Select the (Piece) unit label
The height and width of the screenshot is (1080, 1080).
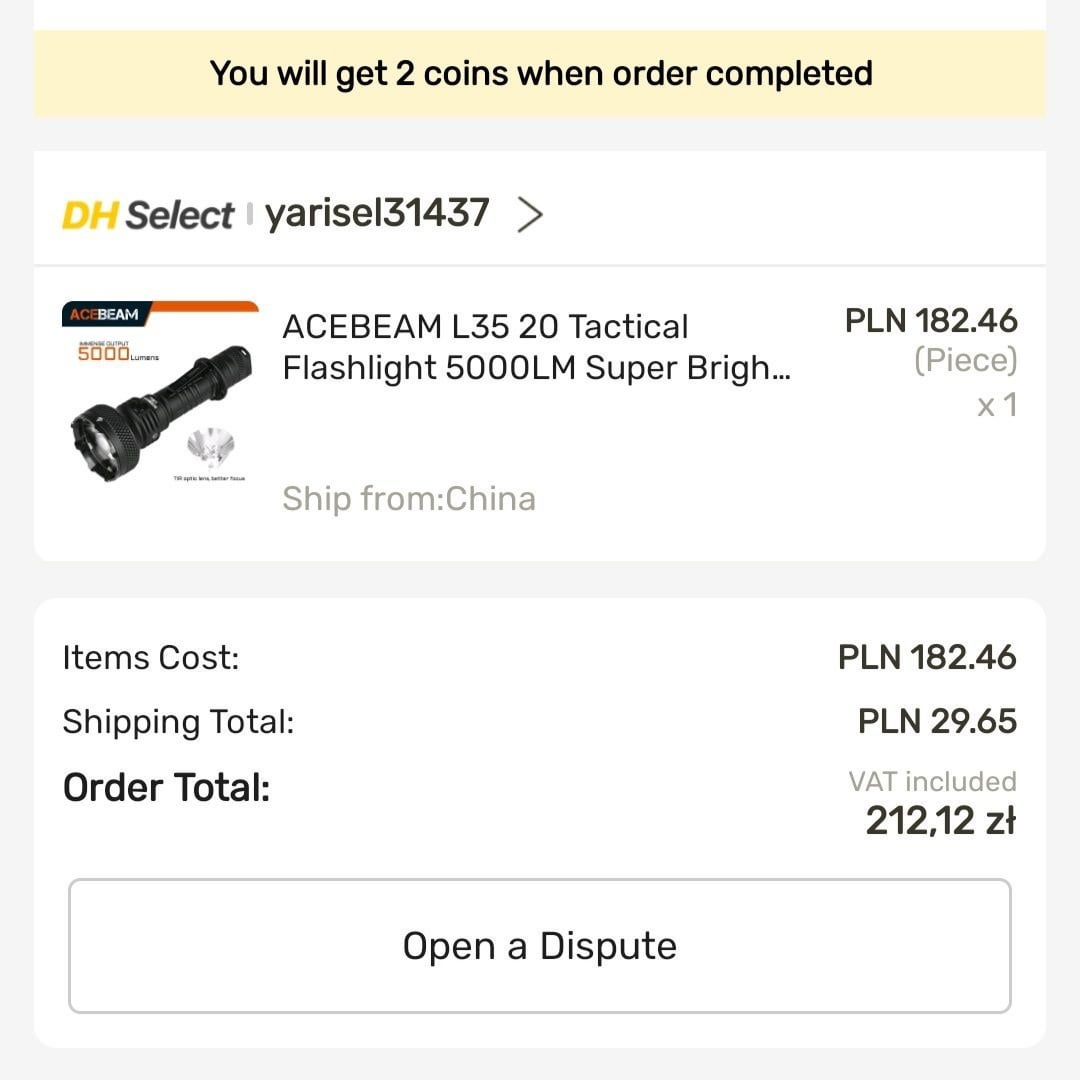point(965,361)
